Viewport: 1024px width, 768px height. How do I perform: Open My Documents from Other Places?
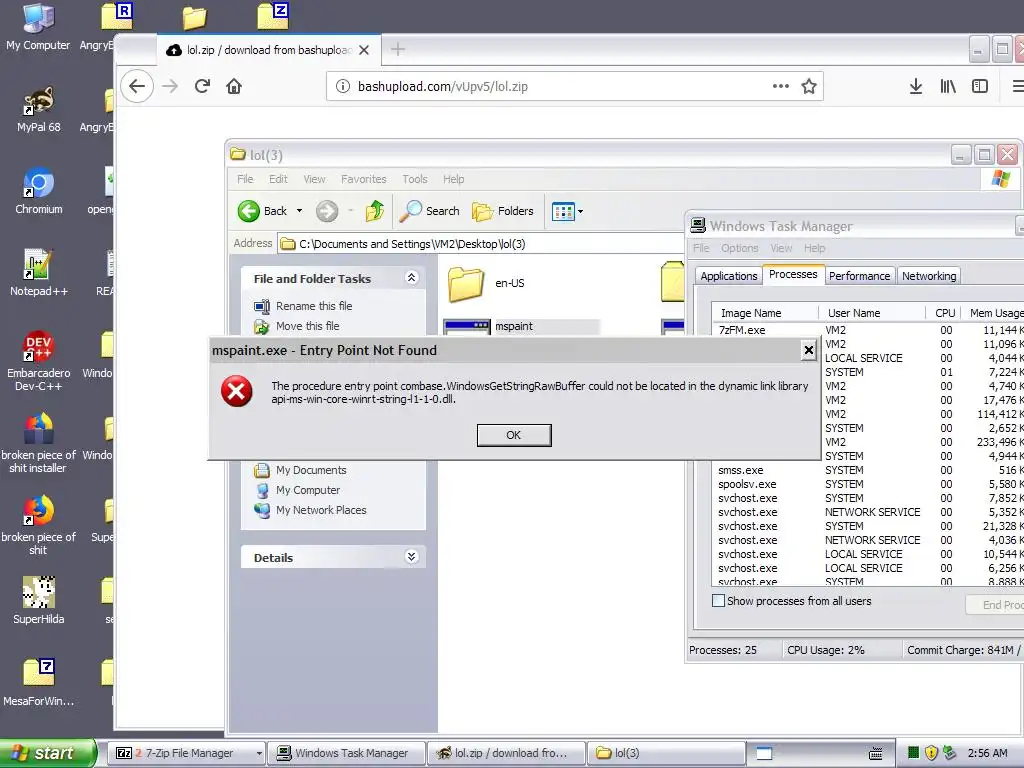click(311, 470)
